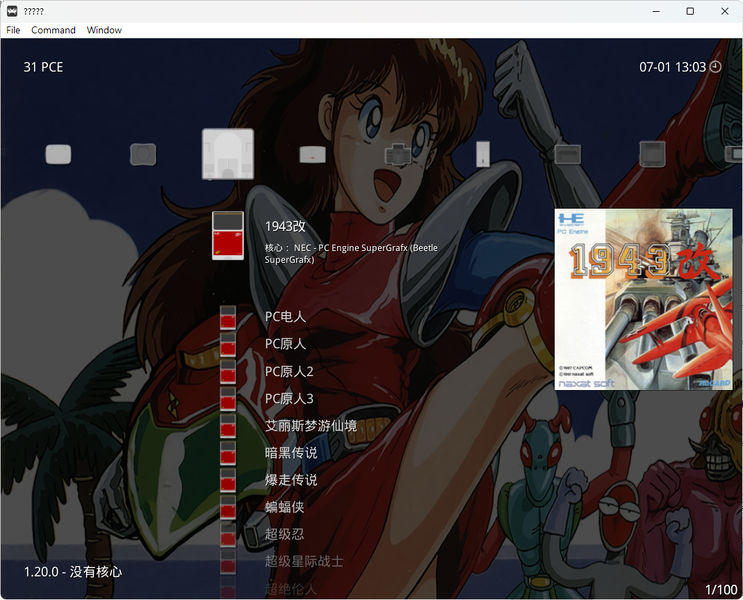Select the dark cross-shaped console icon
This screenshot has width=743, height=600.
tap(398, 154)
